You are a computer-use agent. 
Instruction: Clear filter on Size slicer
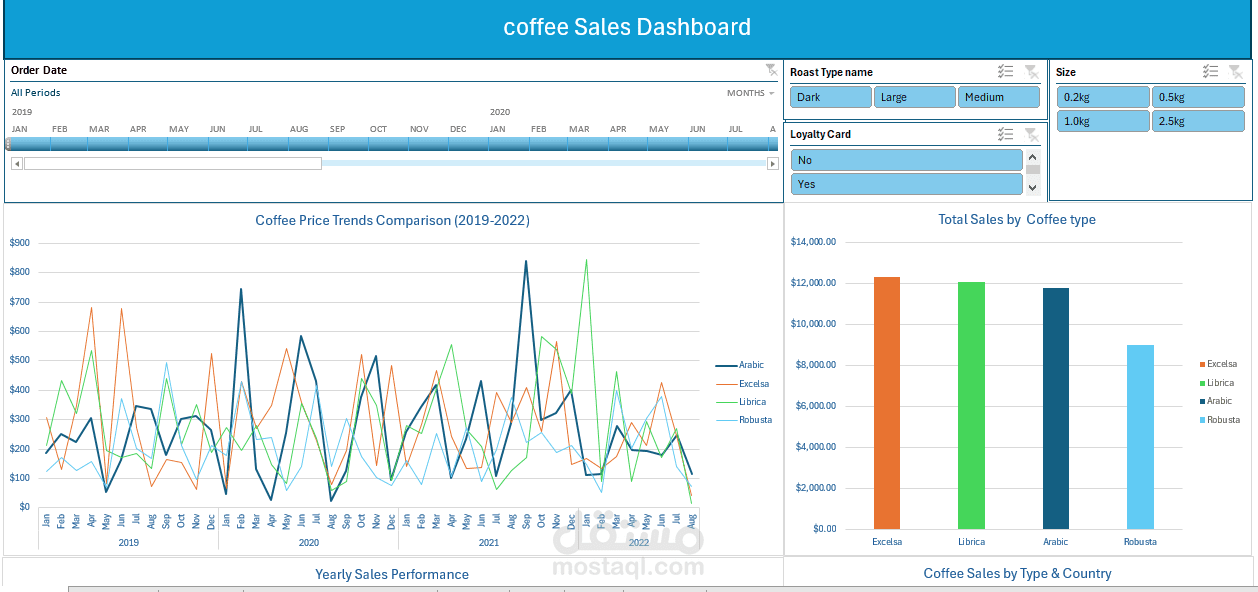[x=1236, y=72]
